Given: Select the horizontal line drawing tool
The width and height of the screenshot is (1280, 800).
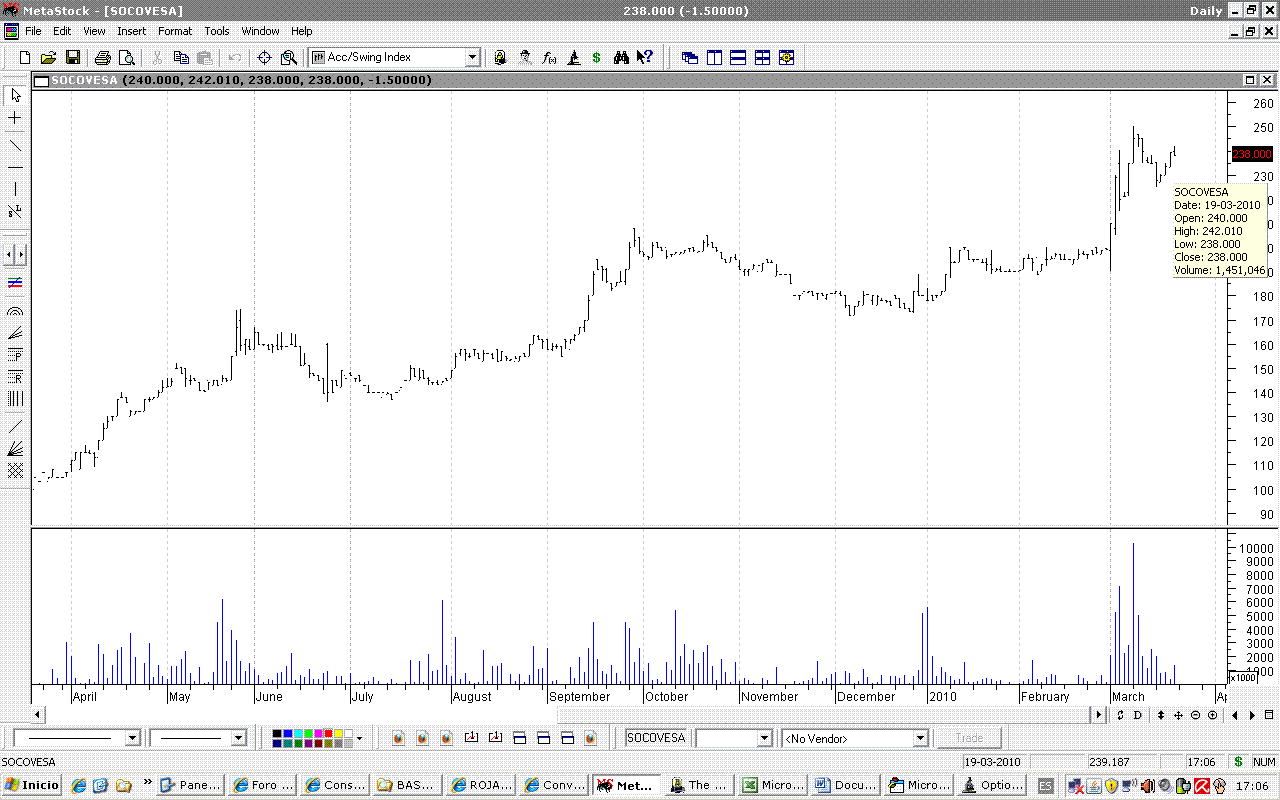Looking at the screenshot, I should pos(15,167).
